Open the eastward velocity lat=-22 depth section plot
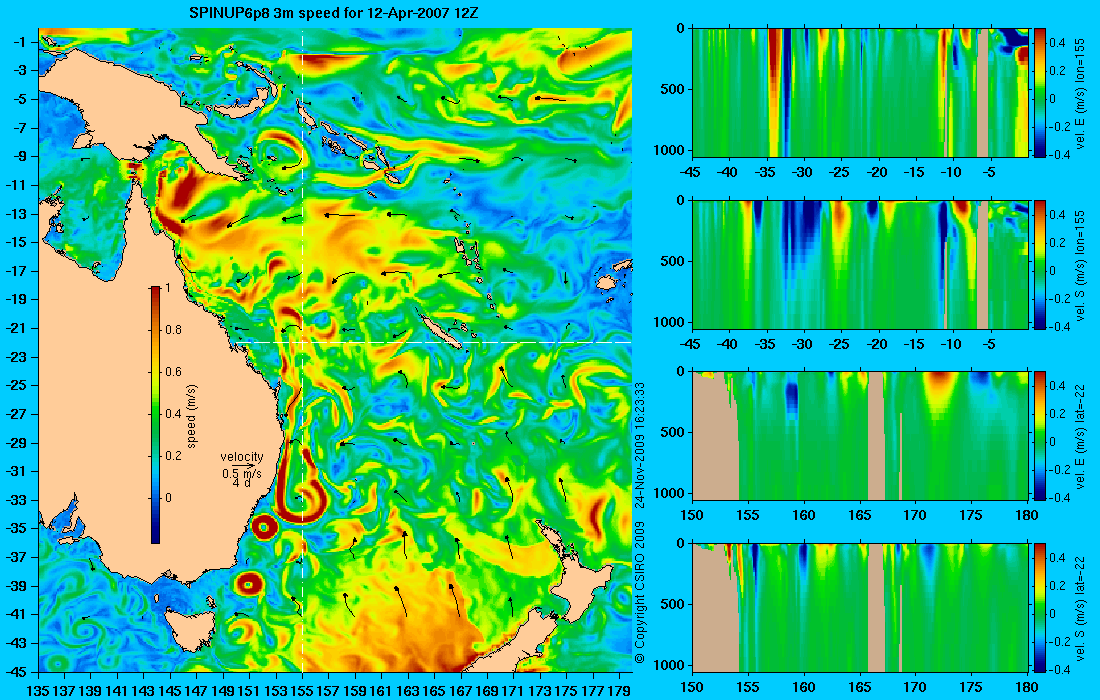 pos(860,436)
